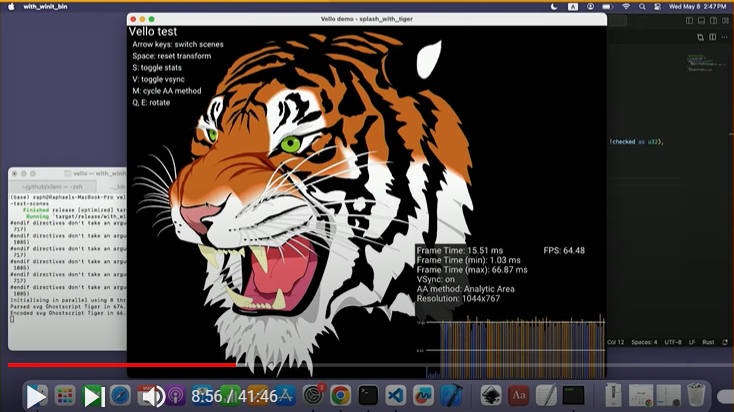
Task: Click the 'Finished release [optimized]' terminal line
Action: (x=74, y=210)
